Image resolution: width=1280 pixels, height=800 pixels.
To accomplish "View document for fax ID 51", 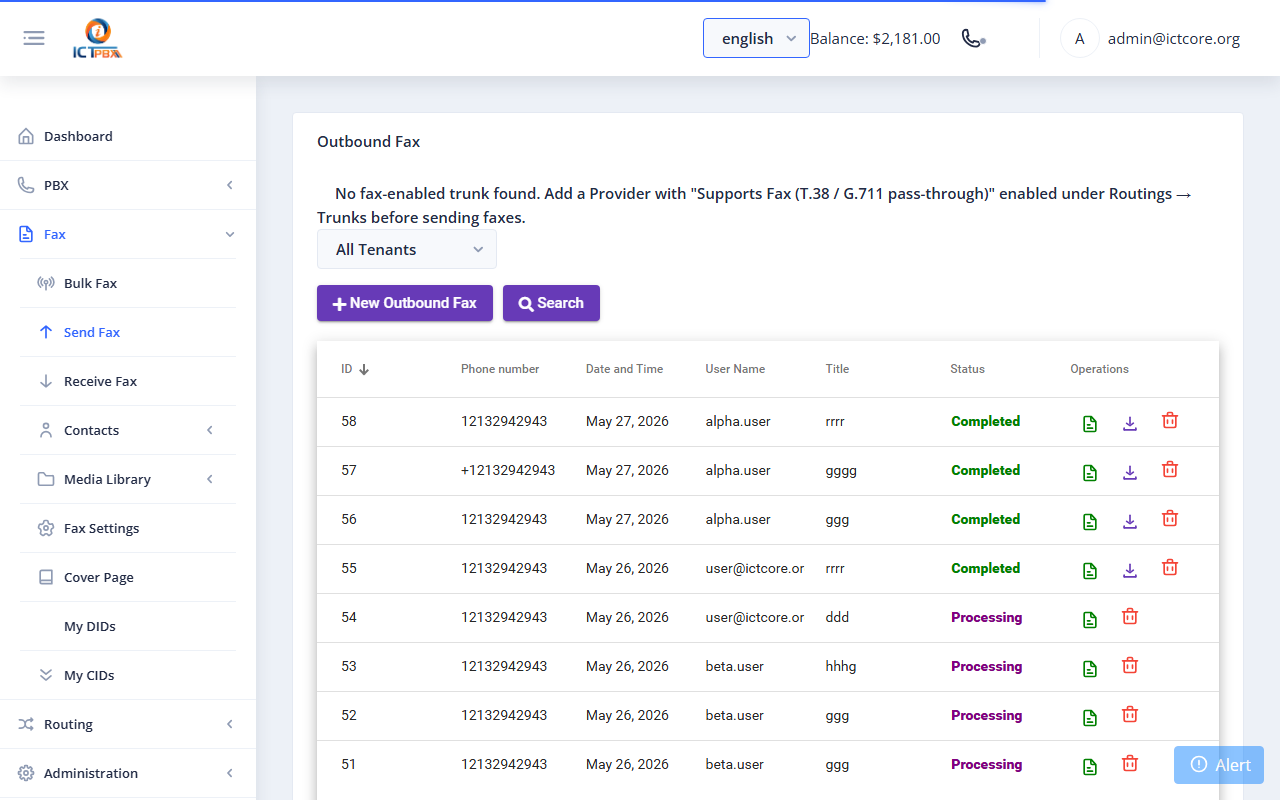I will pyautogui.click(x=1090, y=766).
